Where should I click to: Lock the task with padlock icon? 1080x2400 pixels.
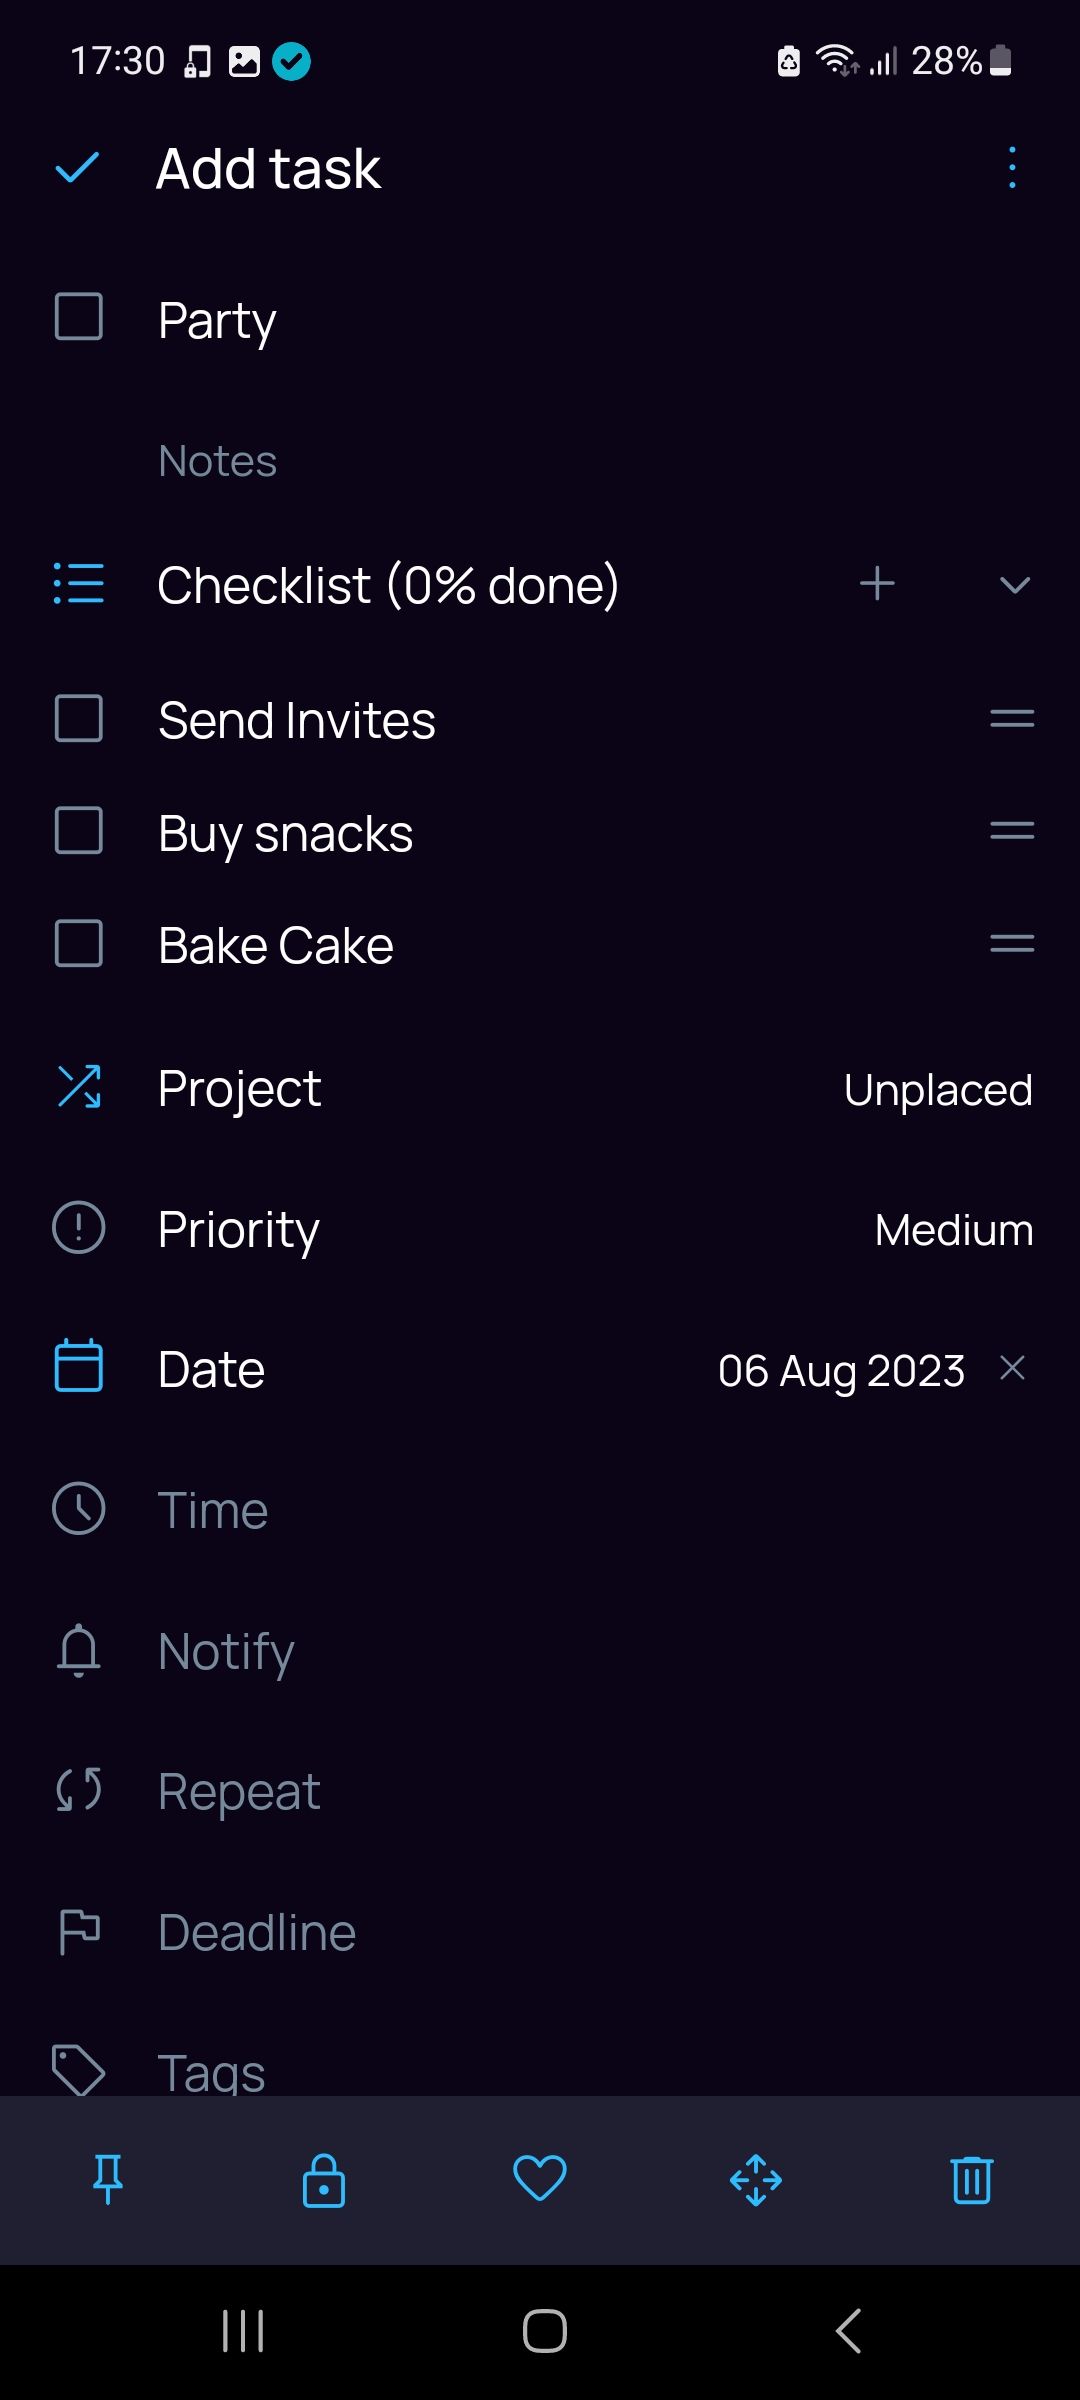(x=324, y=2180)
